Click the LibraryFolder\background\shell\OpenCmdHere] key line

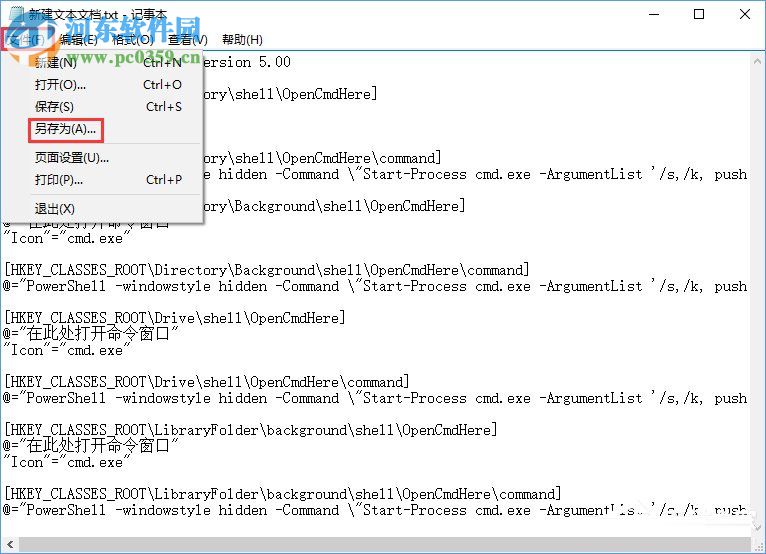point(251,430)
